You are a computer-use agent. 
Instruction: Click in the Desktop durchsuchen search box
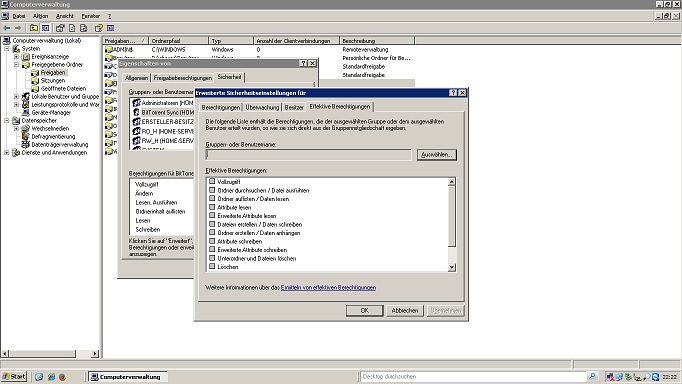coord(473,377)
